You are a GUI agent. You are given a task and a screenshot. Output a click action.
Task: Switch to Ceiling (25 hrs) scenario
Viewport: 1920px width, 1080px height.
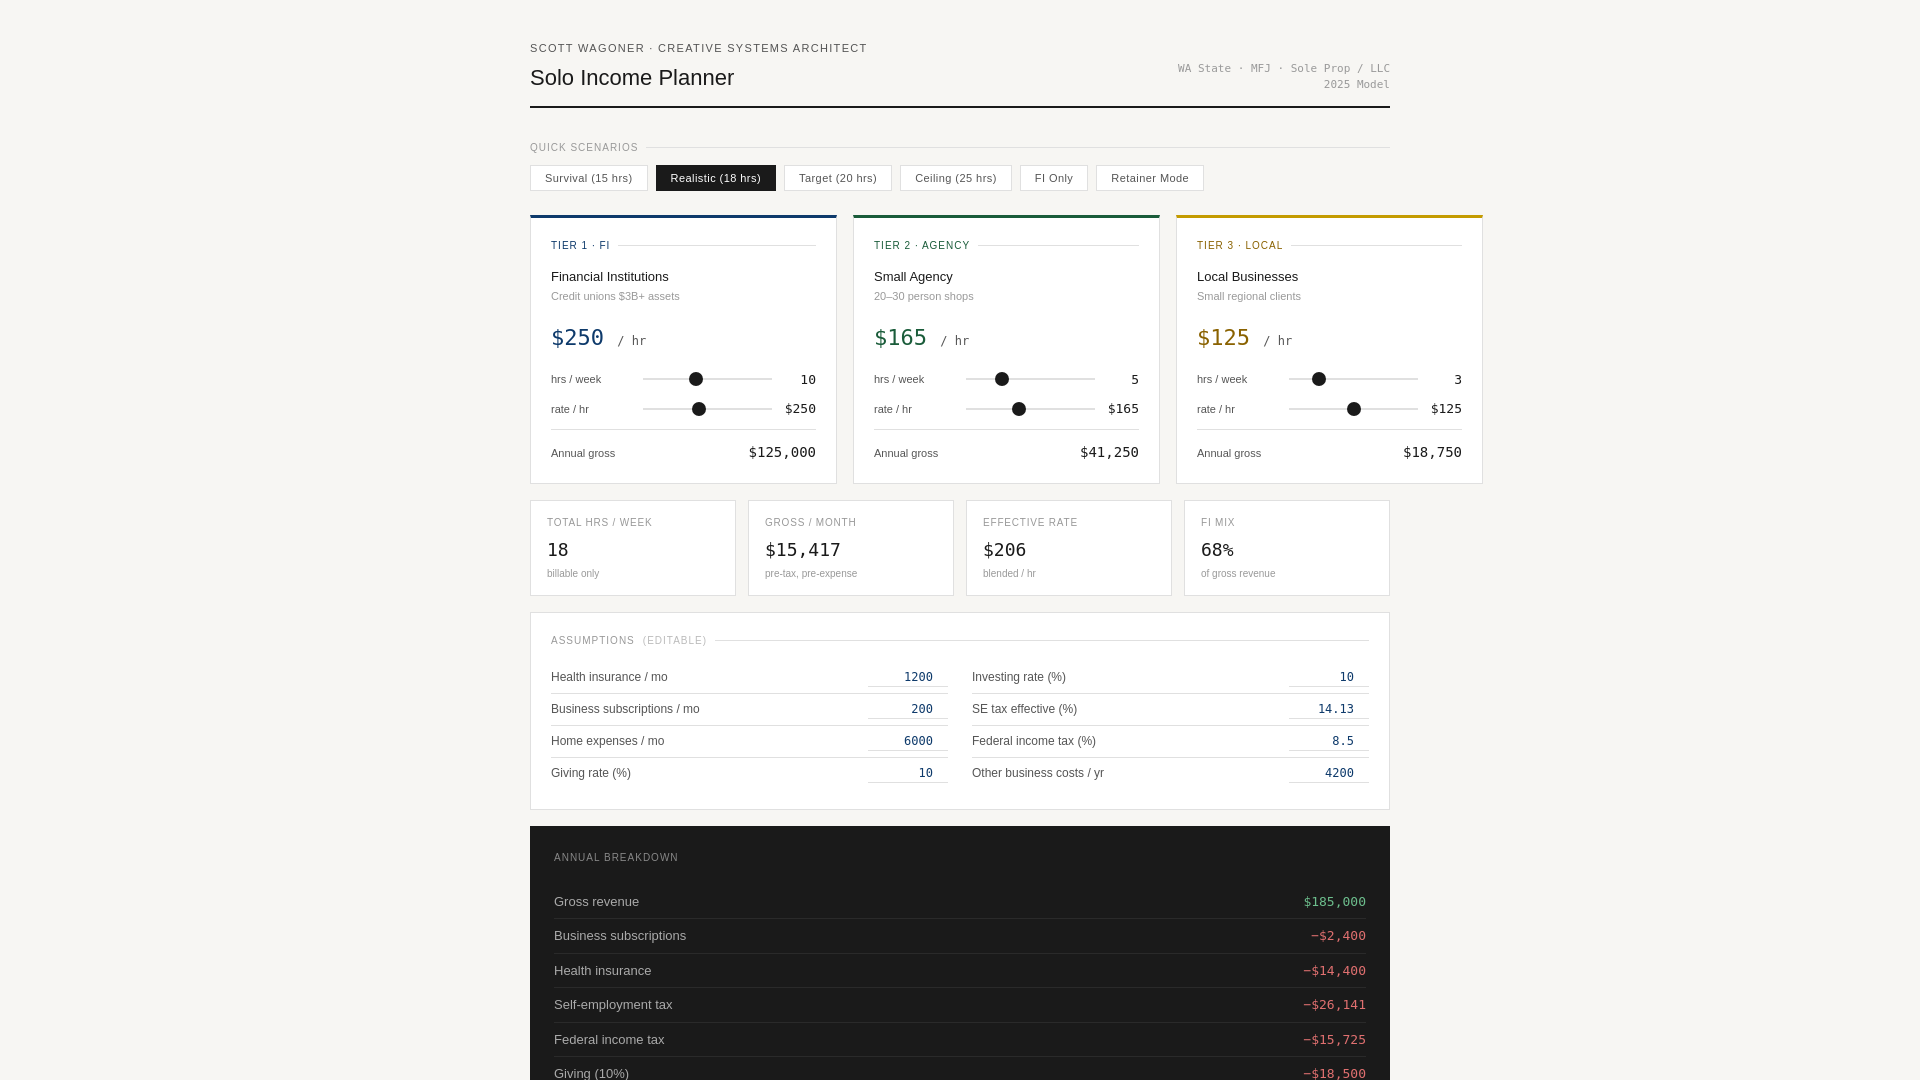coord(956,178)
